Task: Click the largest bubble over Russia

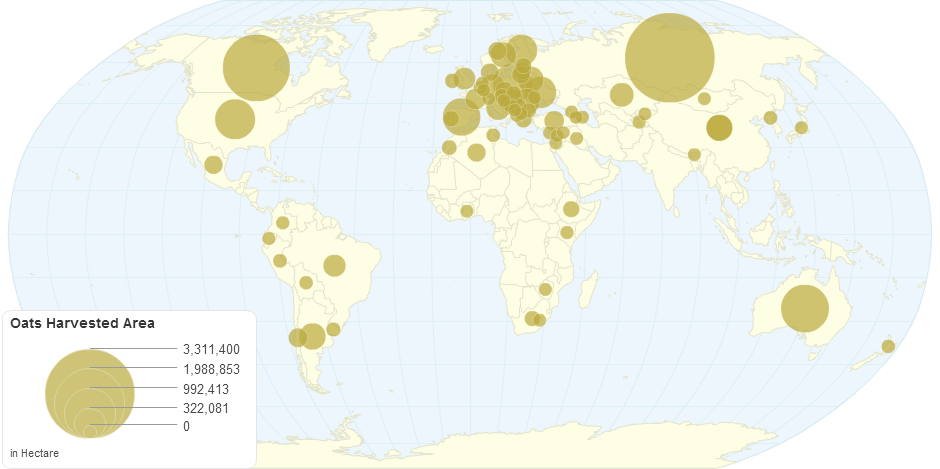Action: pos(669,57)
